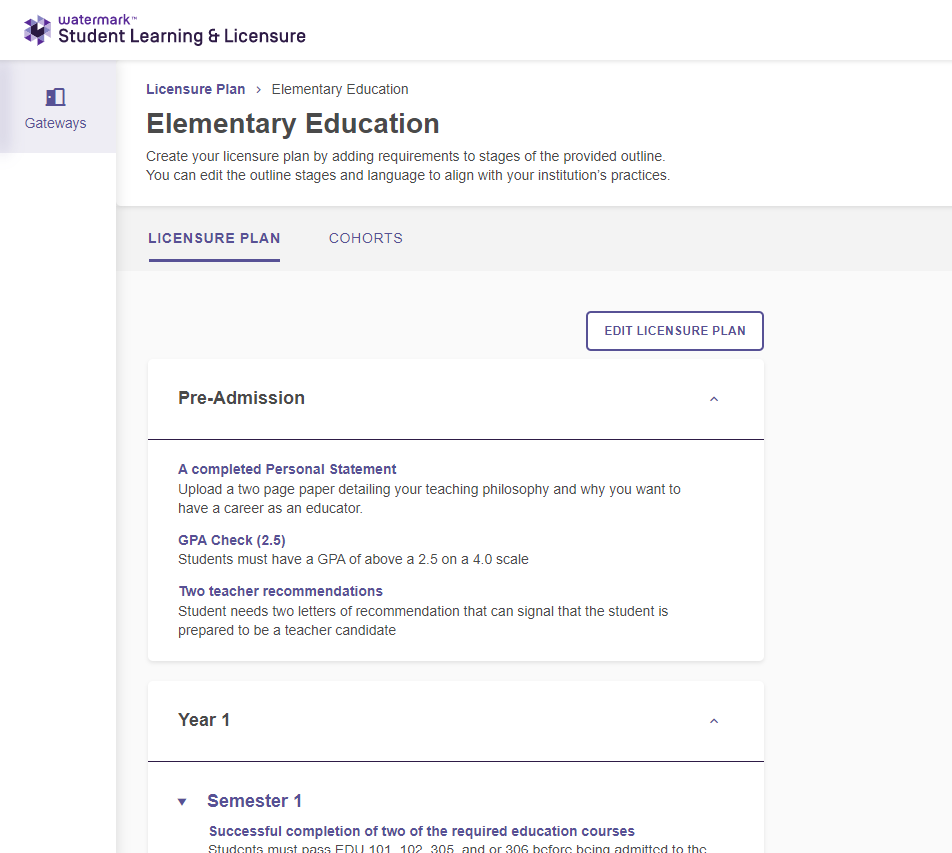Click the Pre-Admission section heading

click(241, 398)
